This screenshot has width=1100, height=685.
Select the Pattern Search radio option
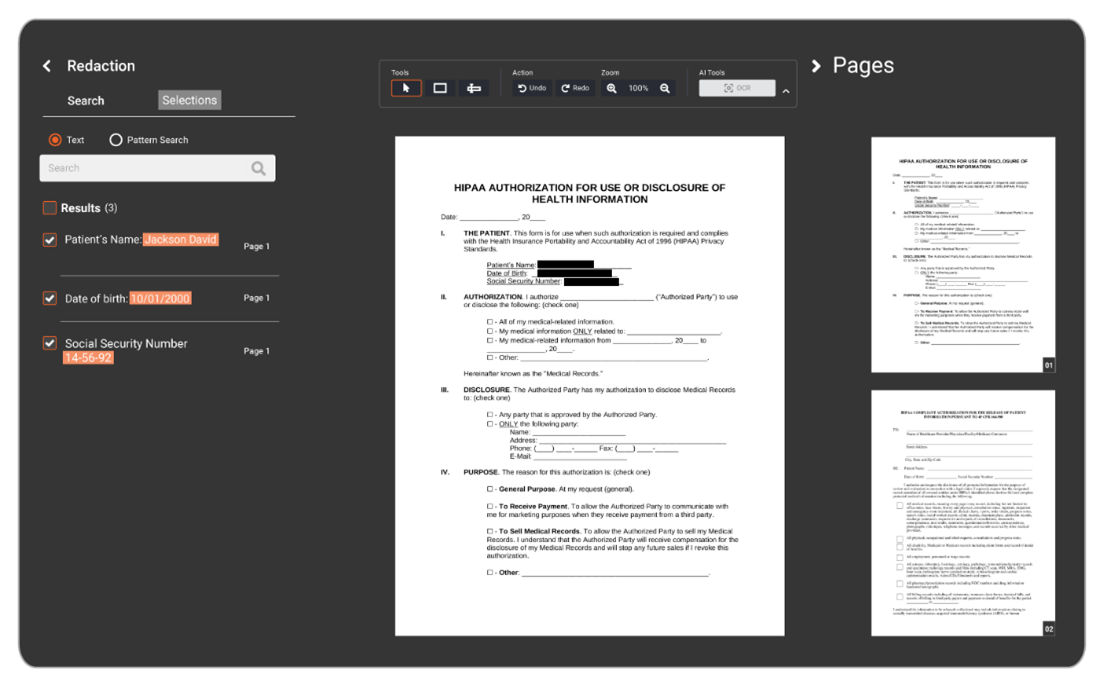116,140
